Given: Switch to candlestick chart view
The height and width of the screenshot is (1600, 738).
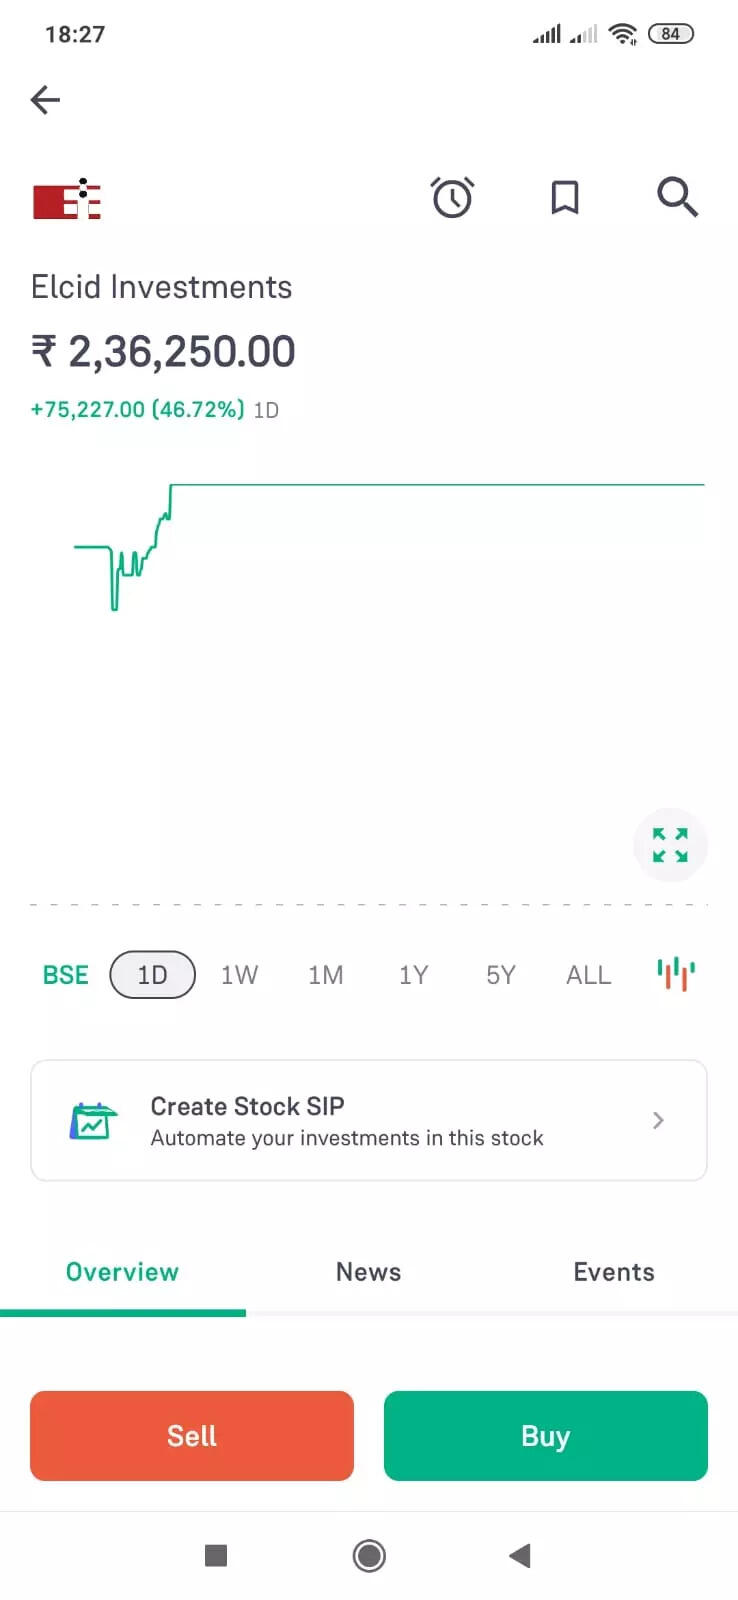Looking at the screenshot, I should (676, 974).
